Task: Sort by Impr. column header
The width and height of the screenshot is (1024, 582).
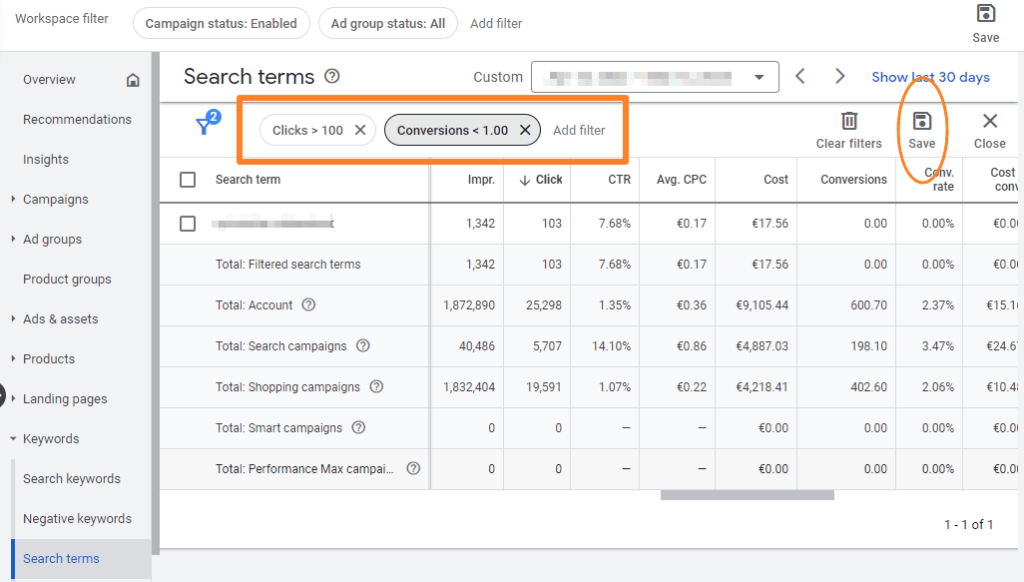Action: [x=481, y=180]
